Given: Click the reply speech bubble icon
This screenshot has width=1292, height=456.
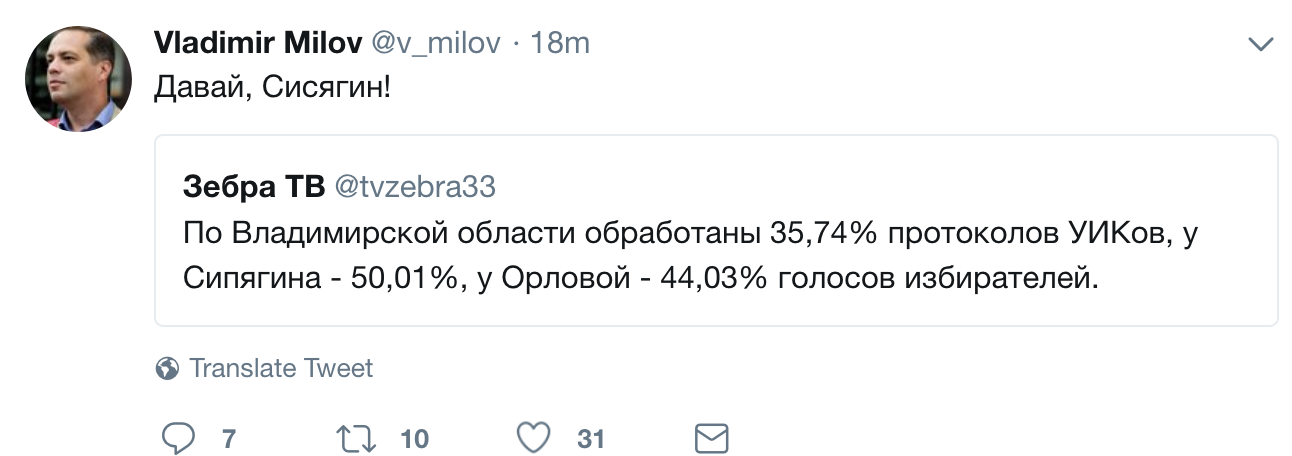Looking at the screenshot, I should (178, 438).
